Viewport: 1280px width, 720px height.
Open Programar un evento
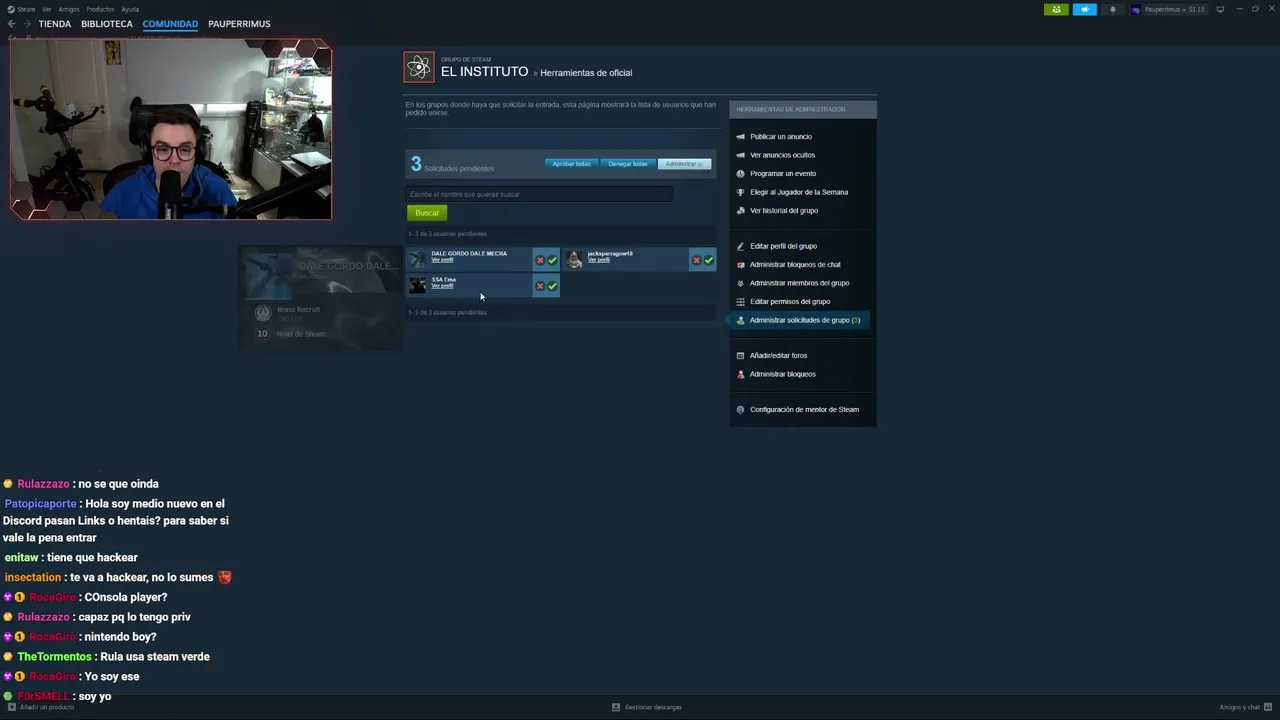pos(783,174)
